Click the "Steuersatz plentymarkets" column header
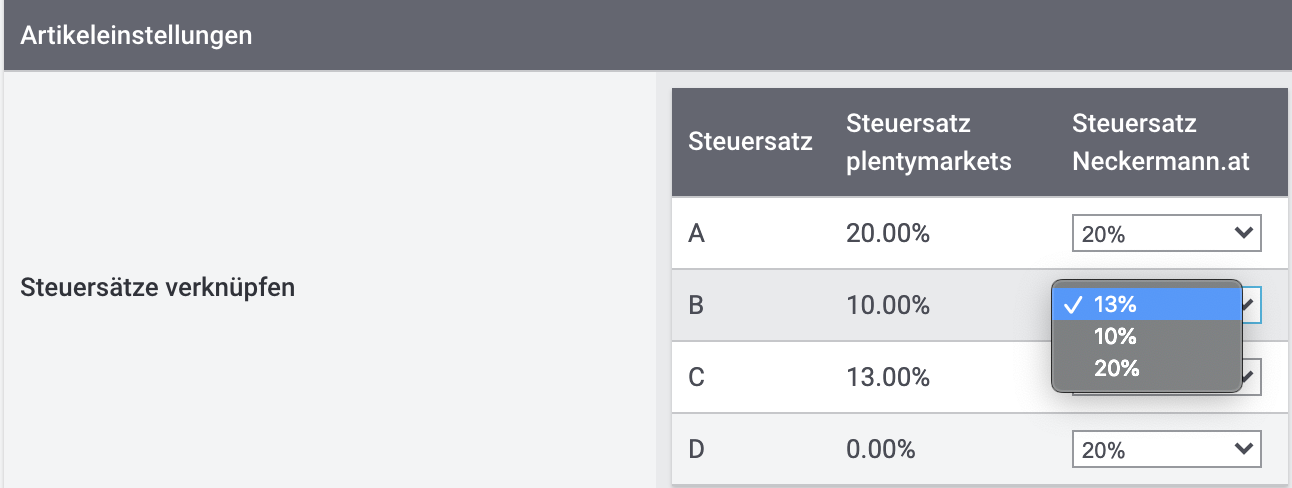The image size is (1292, 488). tap(928, 142)
